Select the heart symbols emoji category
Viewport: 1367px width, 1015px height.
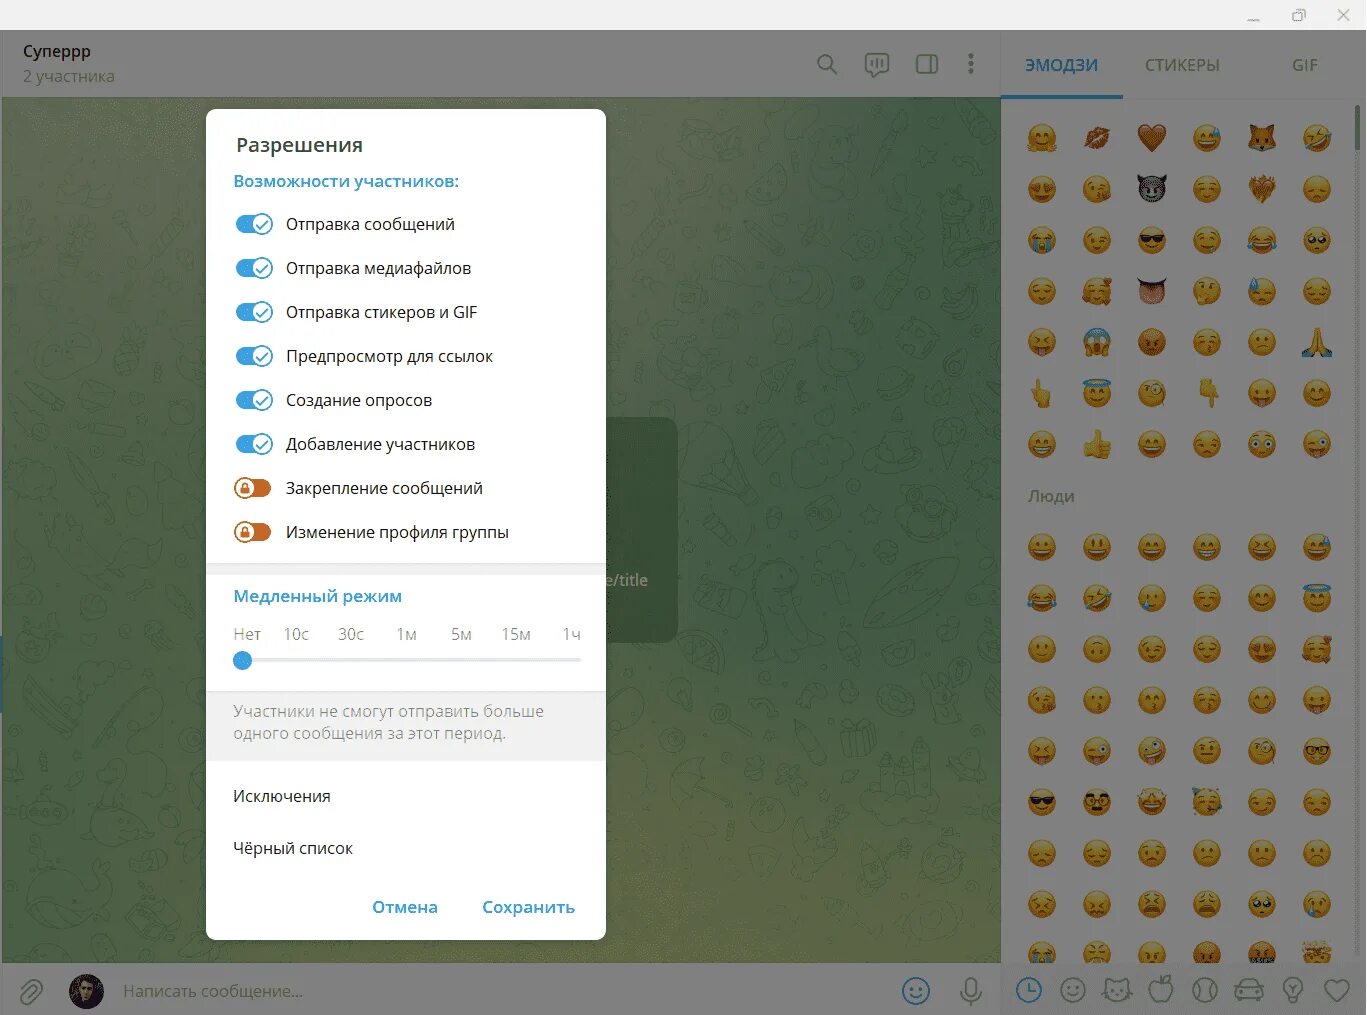click(1337, 990)
